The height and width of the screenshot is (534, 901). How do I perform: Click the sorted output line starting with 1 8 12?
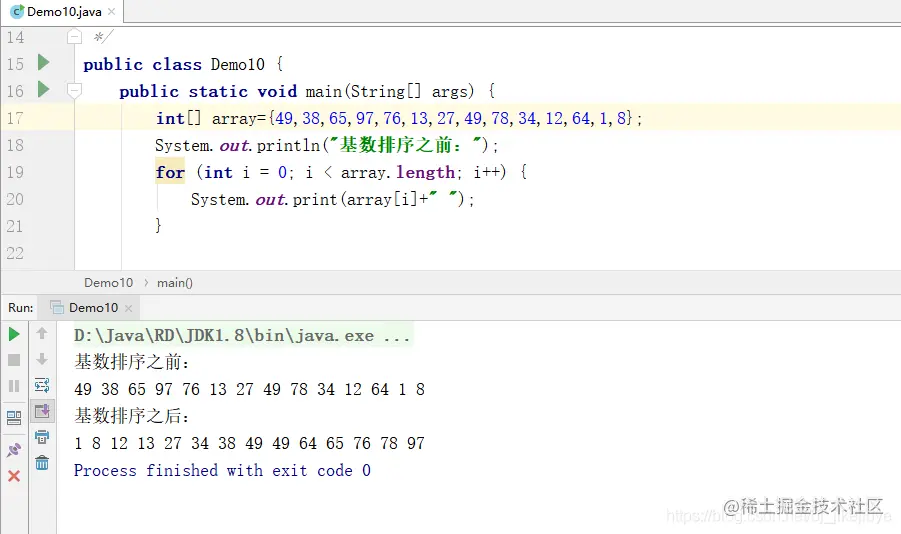[249, 443]
